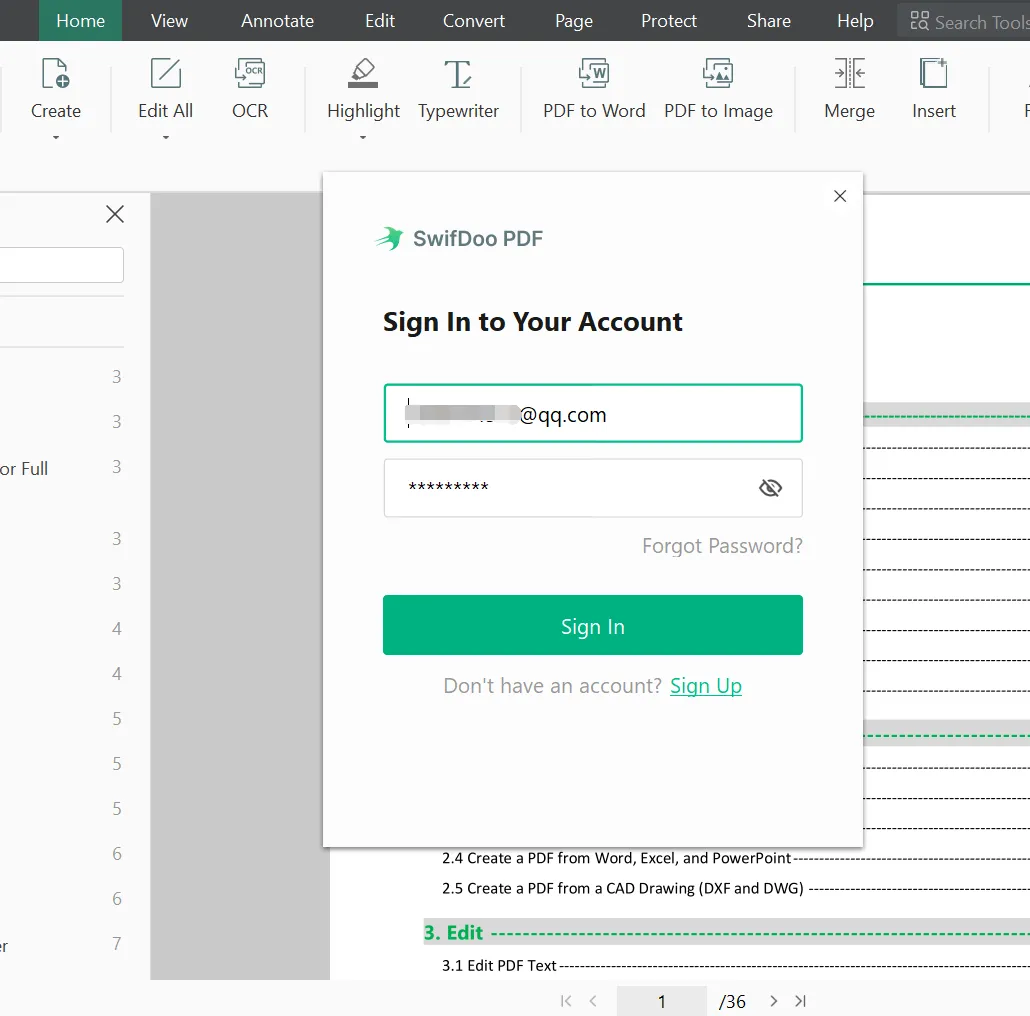Run the OCR tool
Viewport: 1030px width, 1016px height.
tap(250, 90)
